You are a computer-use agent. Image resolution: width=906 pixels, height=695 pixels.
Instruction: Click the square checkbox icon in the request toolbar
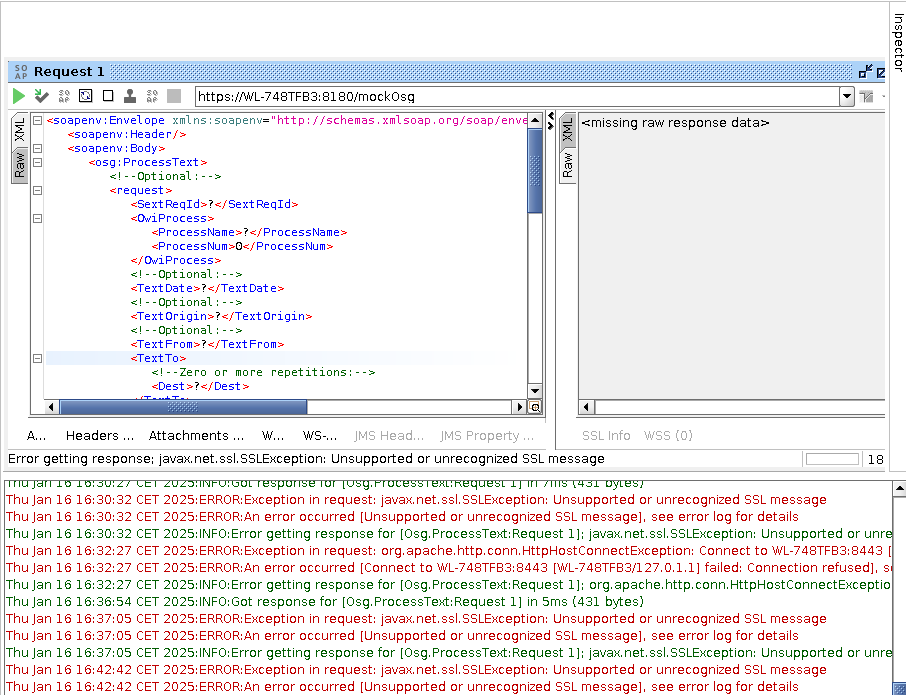[108, 97]
